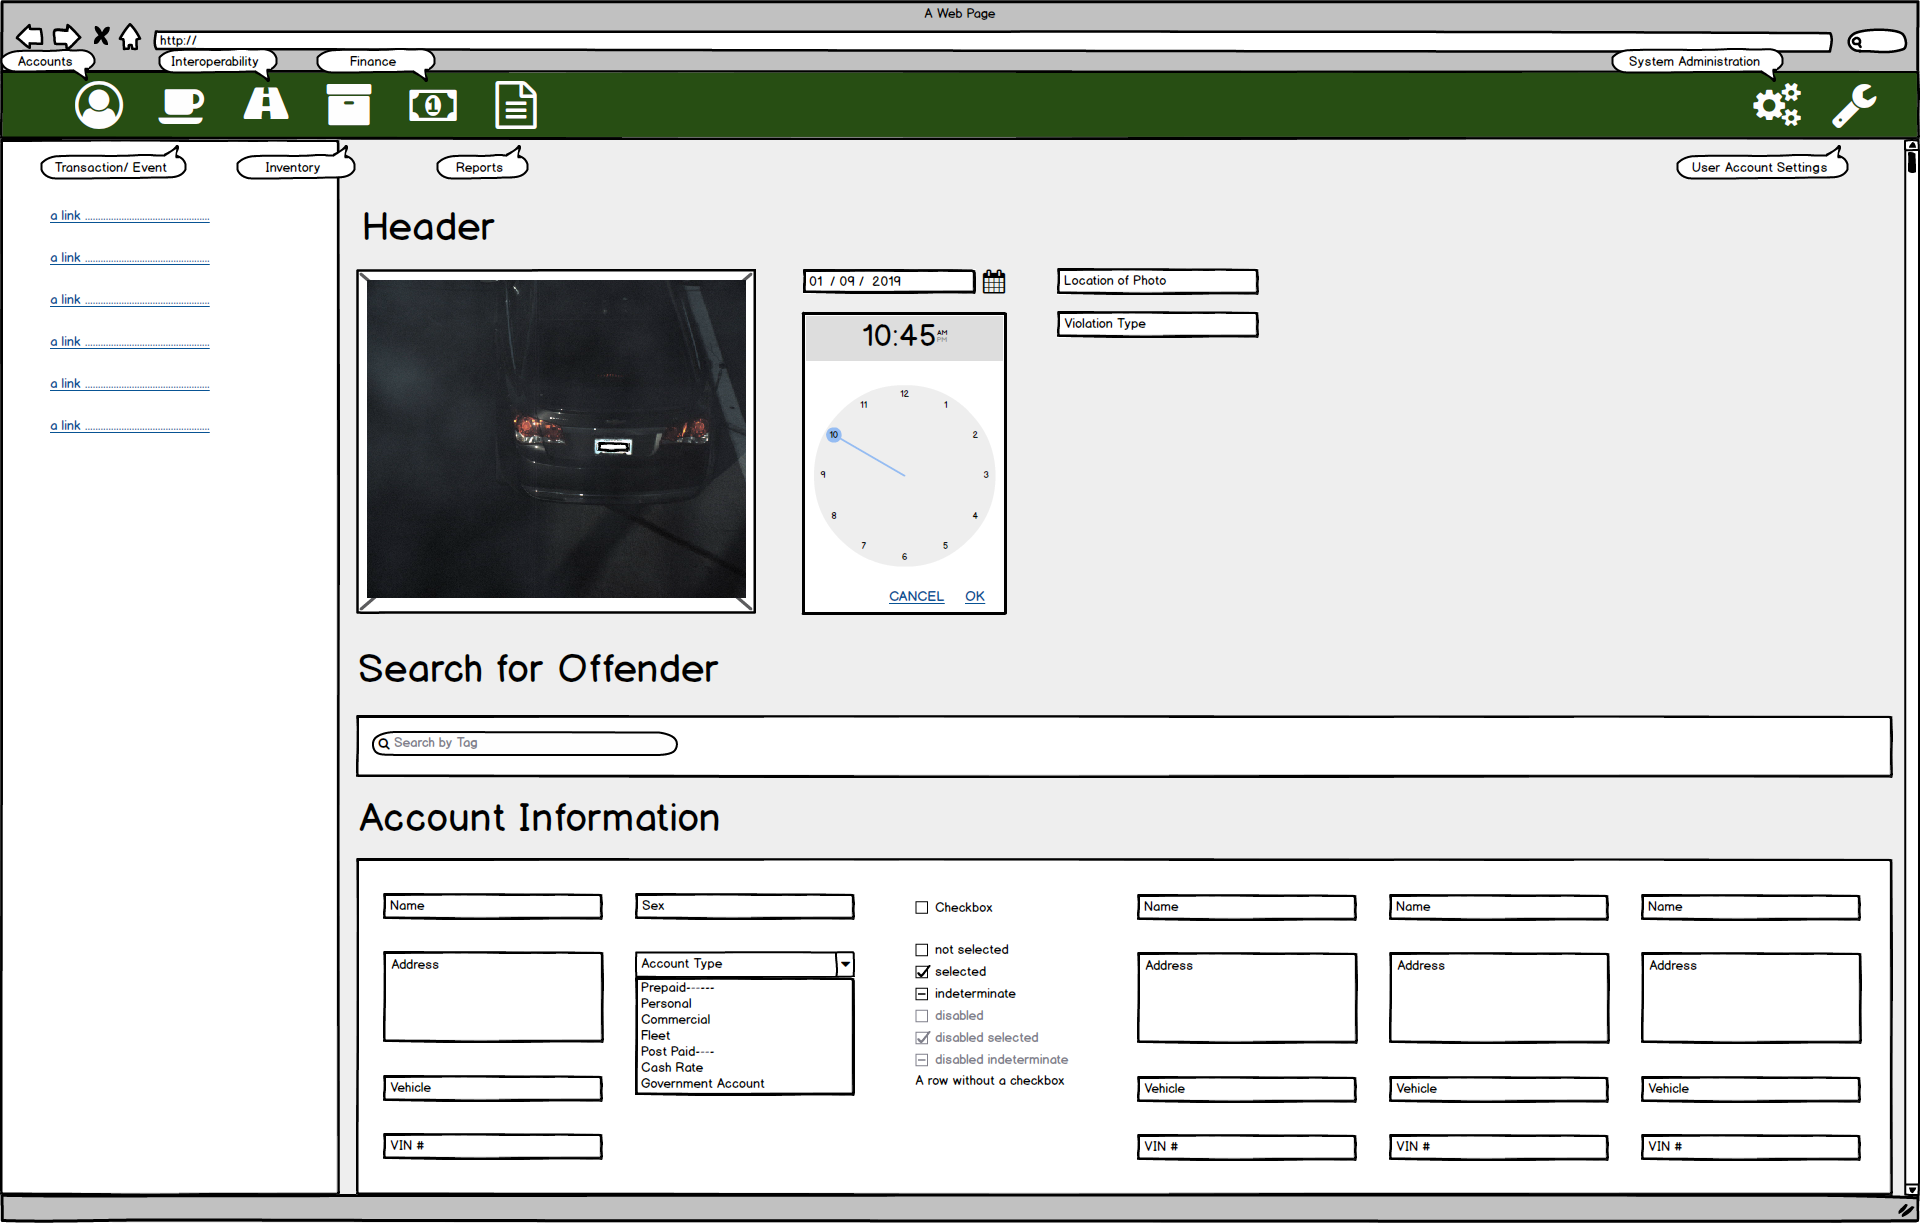This screenshot has width=1920, height=1223.
Task: Open the third sidebar 'a link'
Action: 129,300
